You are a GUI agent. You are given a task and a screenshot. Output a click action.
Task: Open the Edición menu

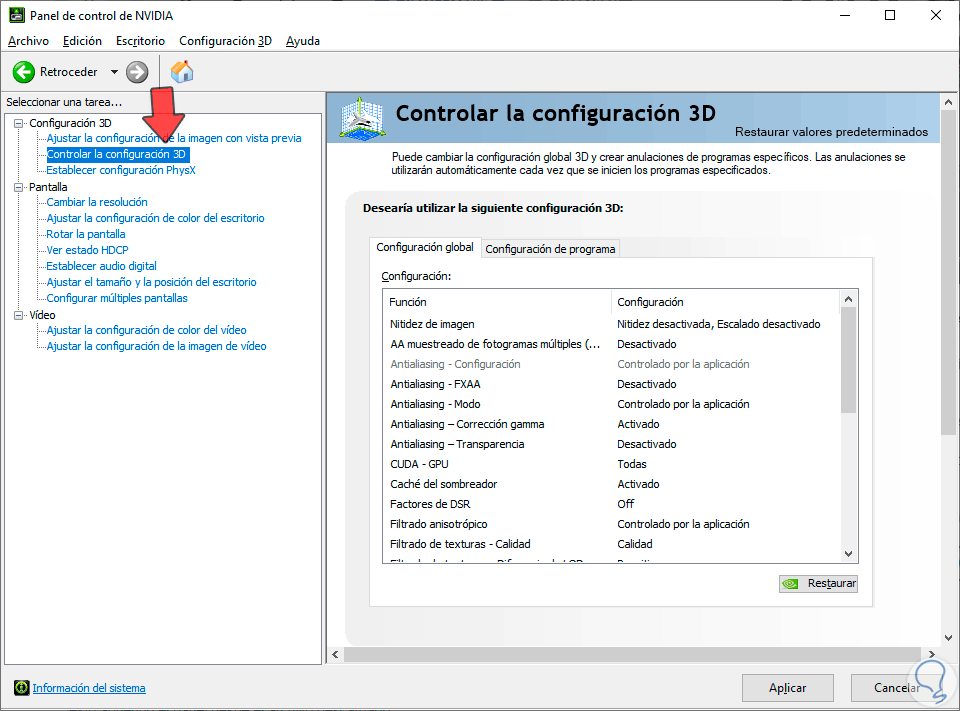(x=82, y=41)
